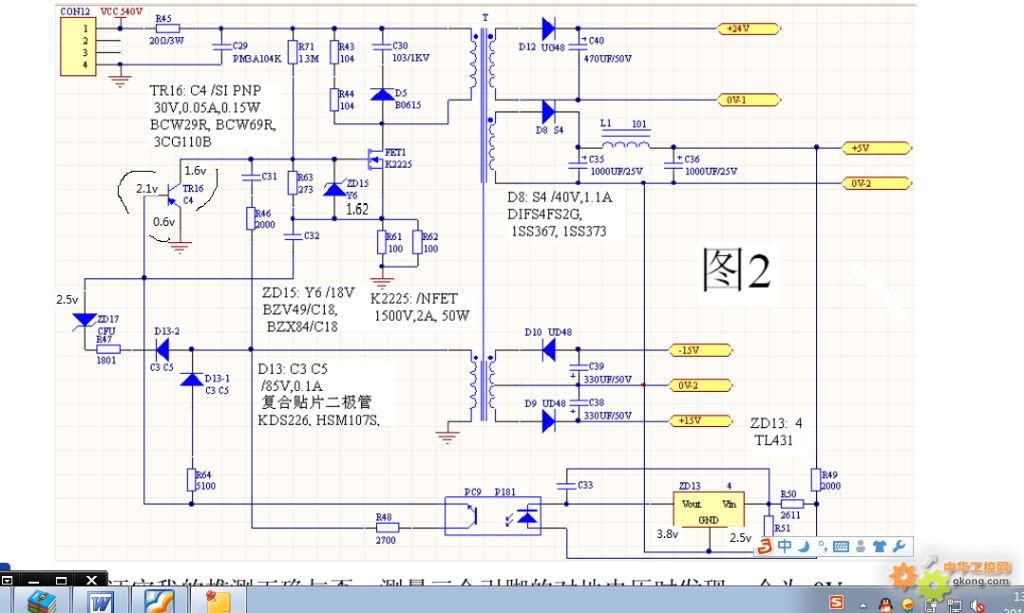The height and width of the screenshot is (613, 1024).
Task: Show hidden system tray icons
Action: [863, 605]
